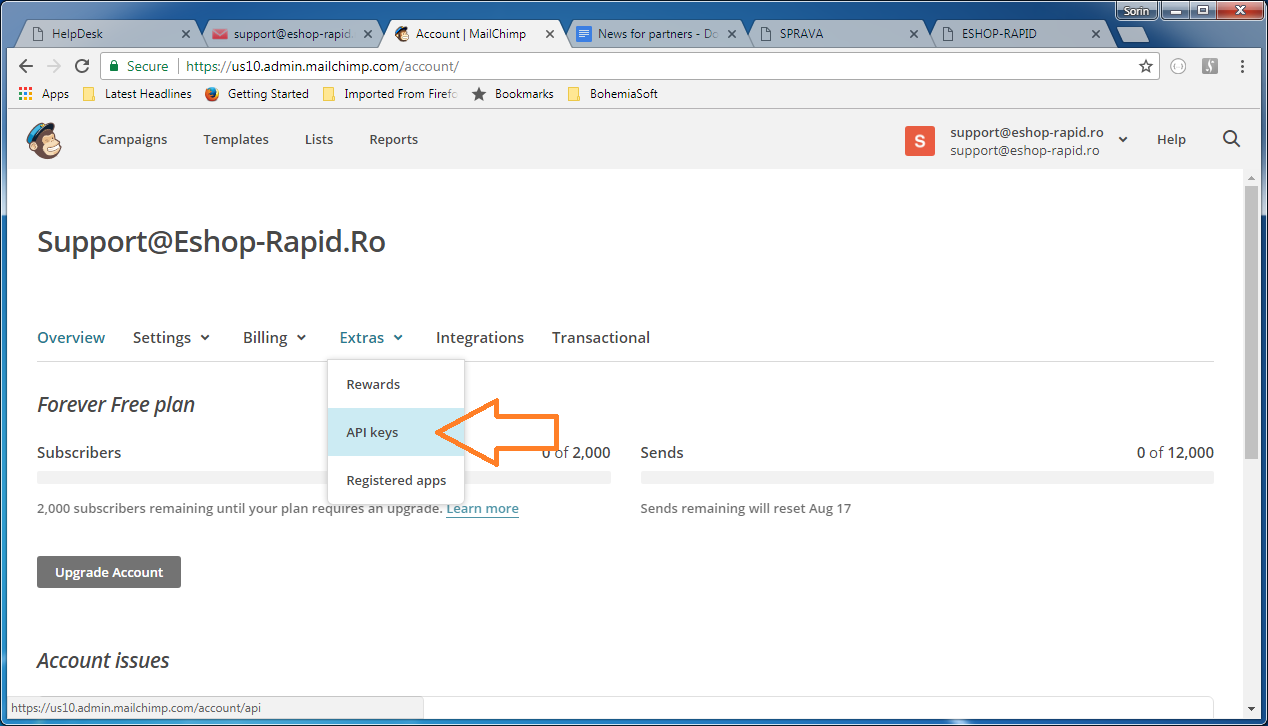The image size is (1268, 726).
Task: Select API keys from Extras menu
Action: tap(396, 432)
